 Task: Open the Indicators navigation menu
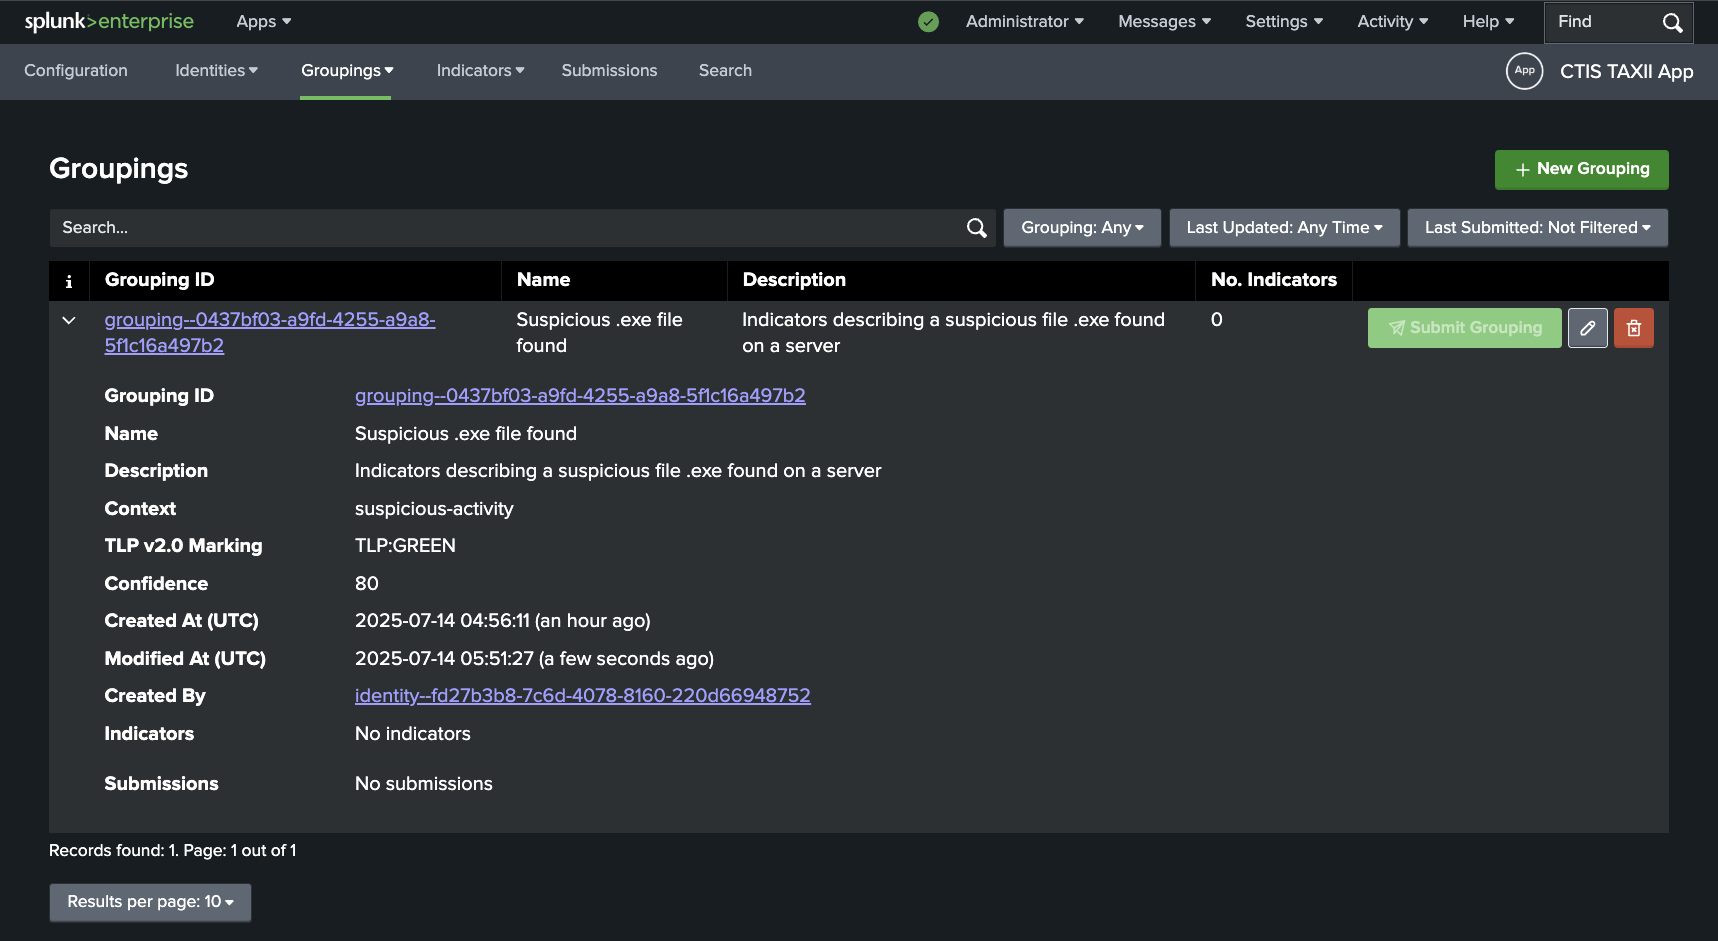click(x=480, y=71)
